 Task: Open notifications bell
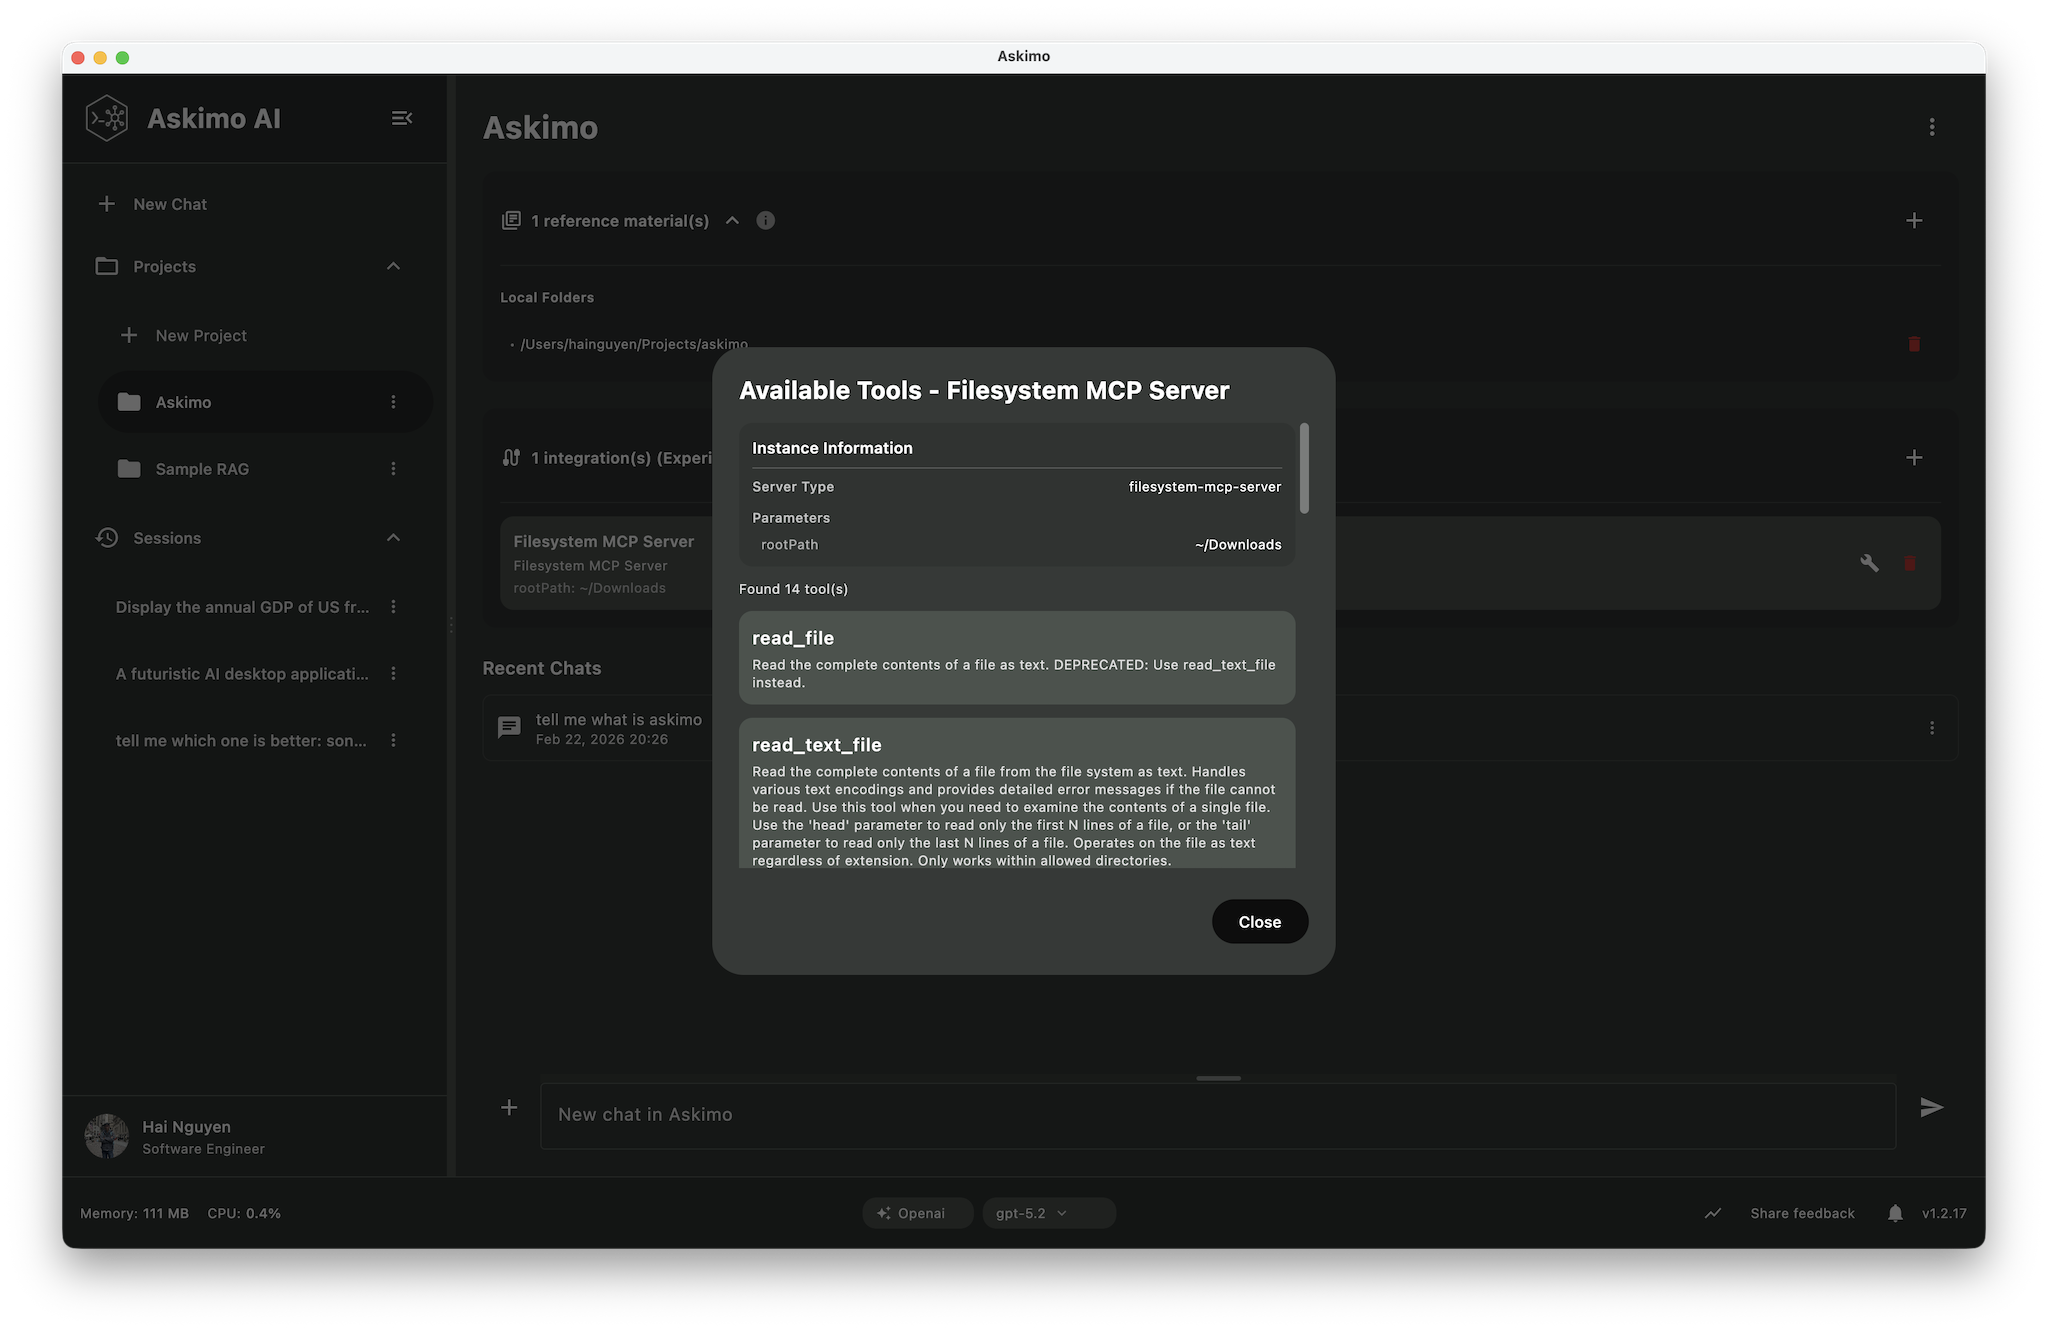(1895, 1213)
